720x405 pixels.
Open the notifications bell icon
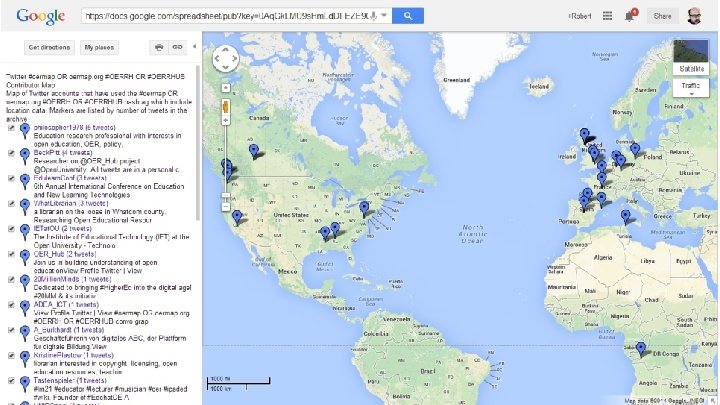[630, 16]
